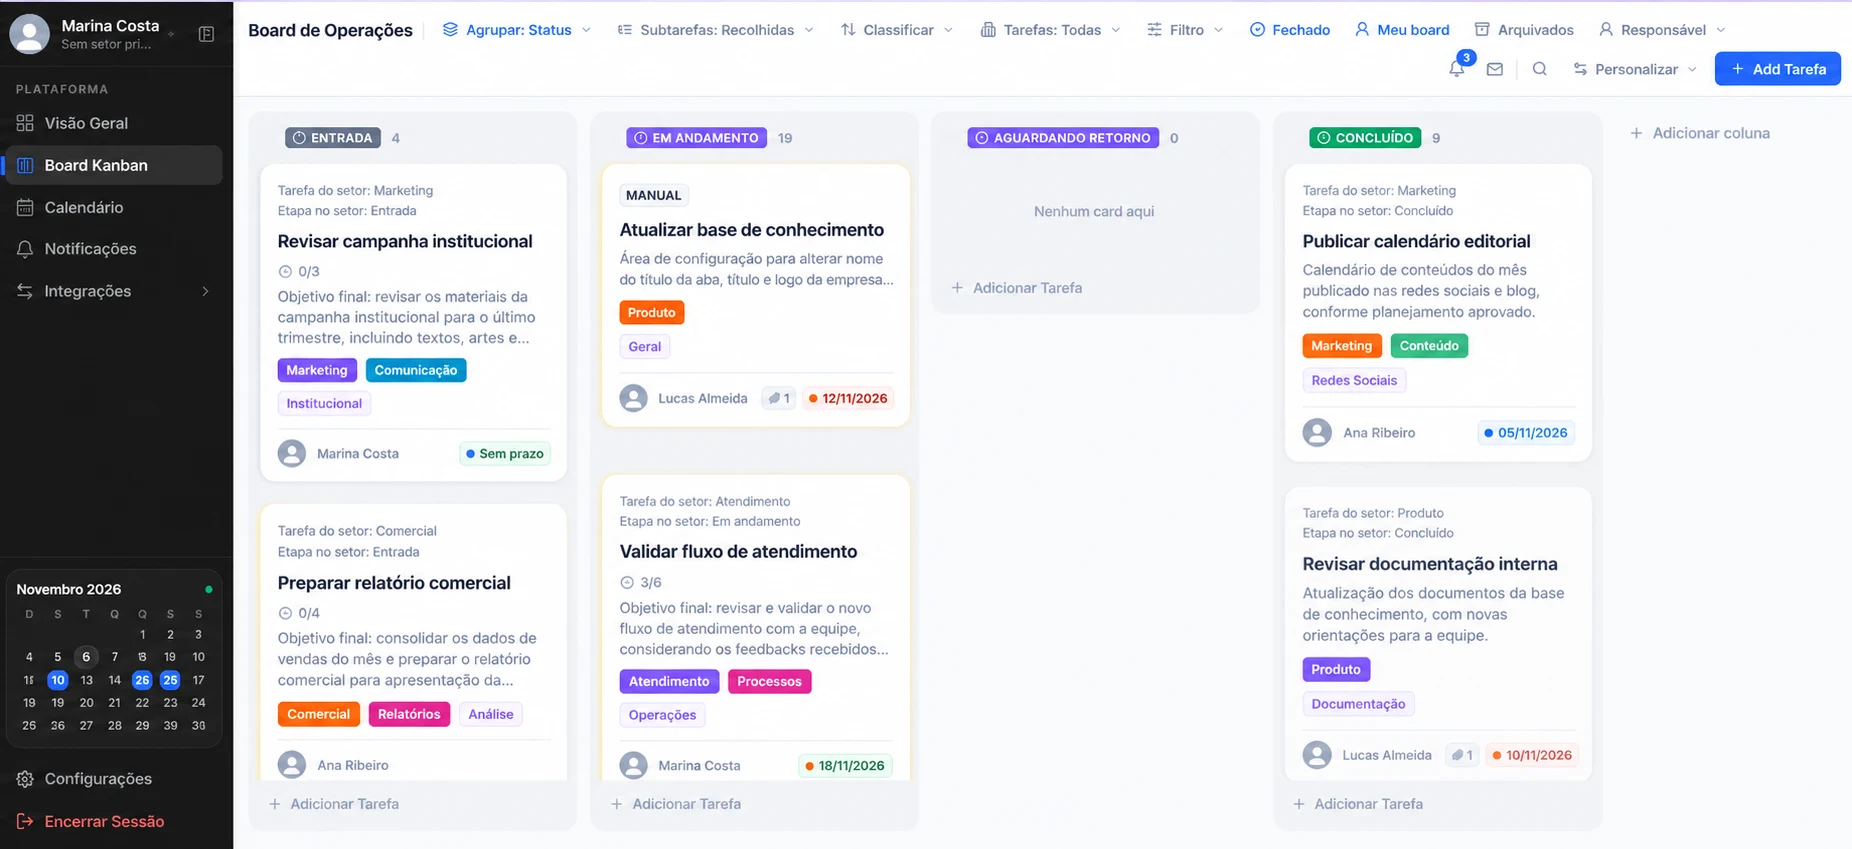Open Calendário page

[x=113, y=207]
